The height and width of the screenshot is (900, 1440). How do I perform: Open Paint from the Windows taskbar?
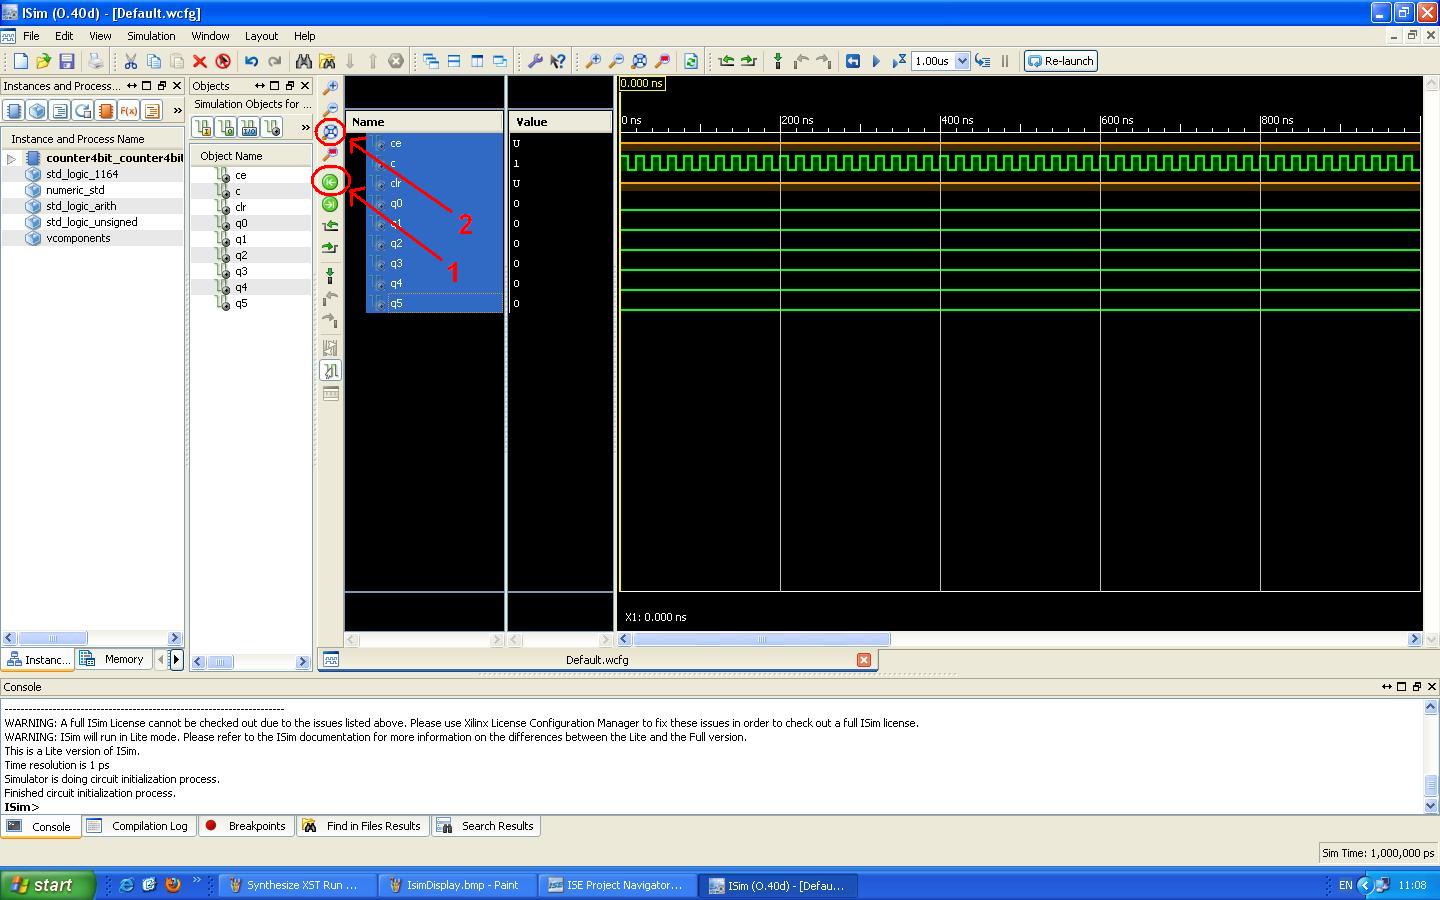coord(455,885)
